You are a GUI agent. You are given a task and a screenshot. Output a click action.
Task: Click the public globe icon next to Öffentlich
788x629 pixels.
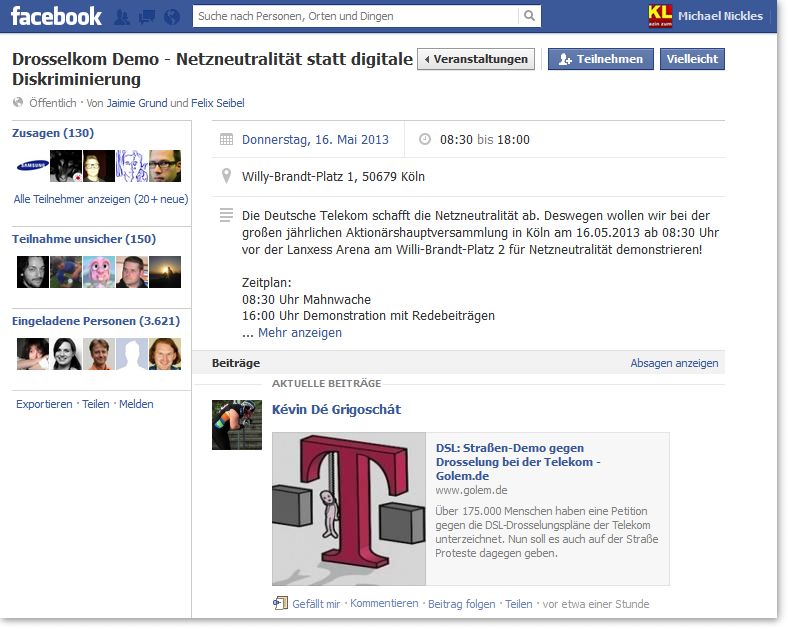18,102
